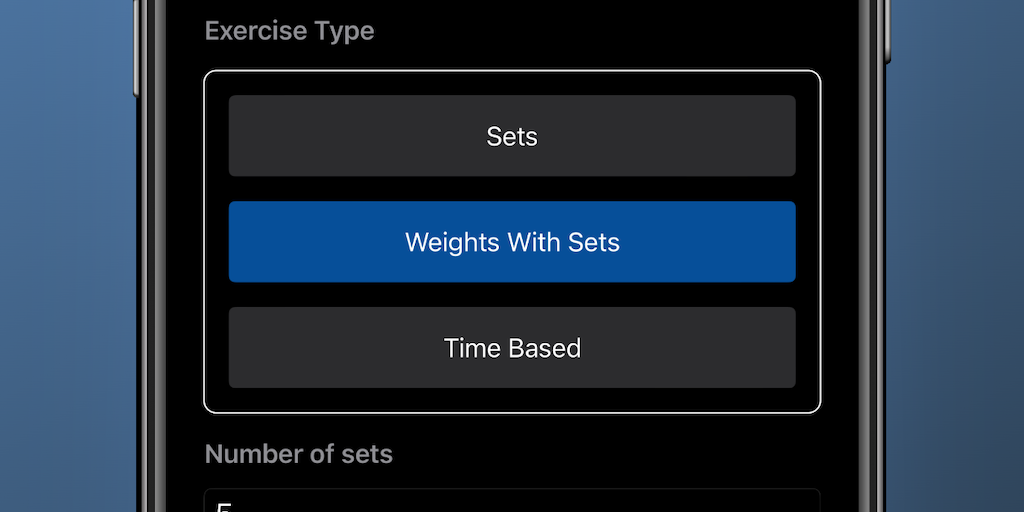
Task: Select the Sets exercise type
Action: tap(512, 136)
